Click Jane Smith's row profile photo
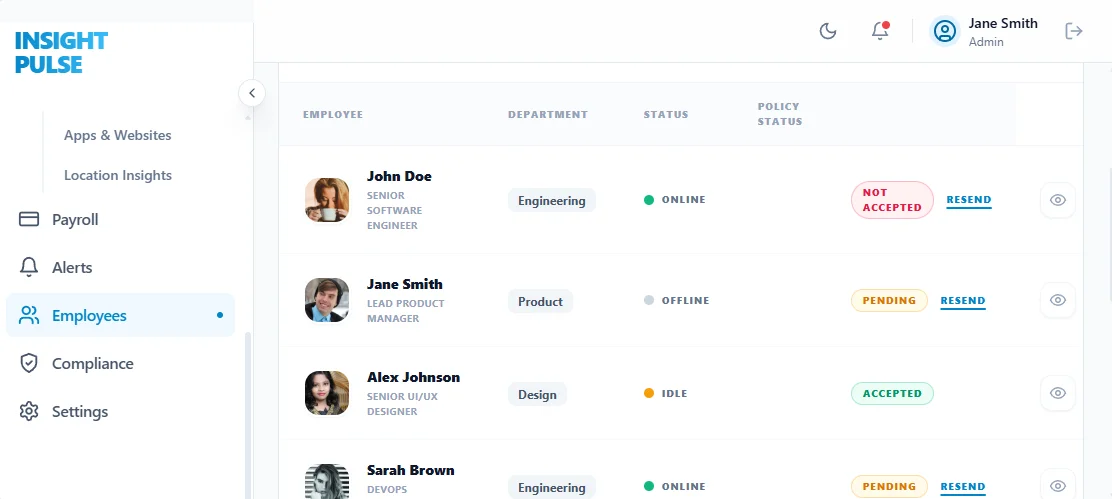 click(x=327, y=300)
